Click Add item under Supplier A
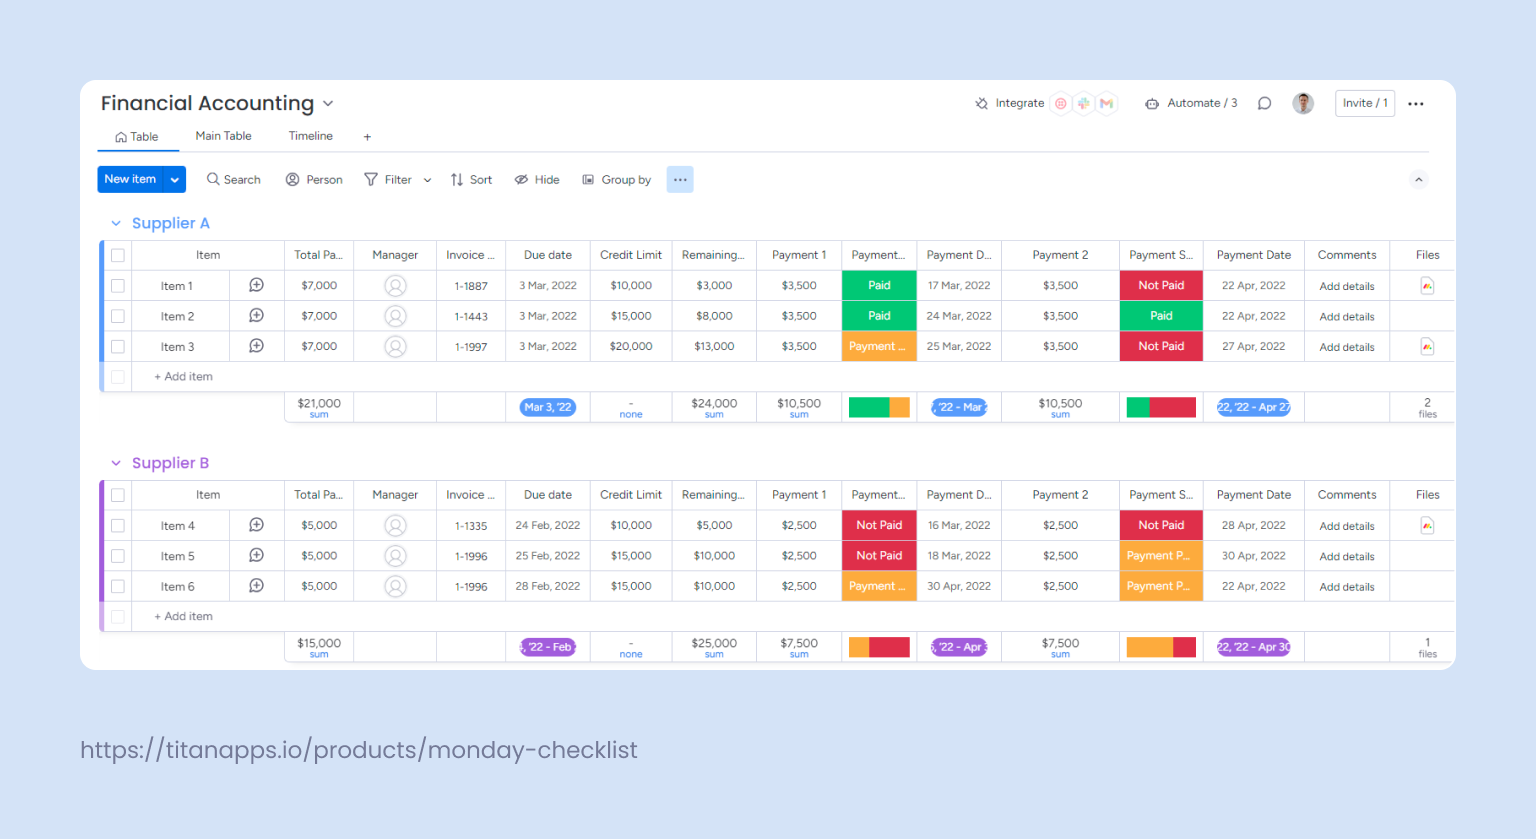Screen dimensions: 1536x839 pyautogui.click(x=183, y=376)
